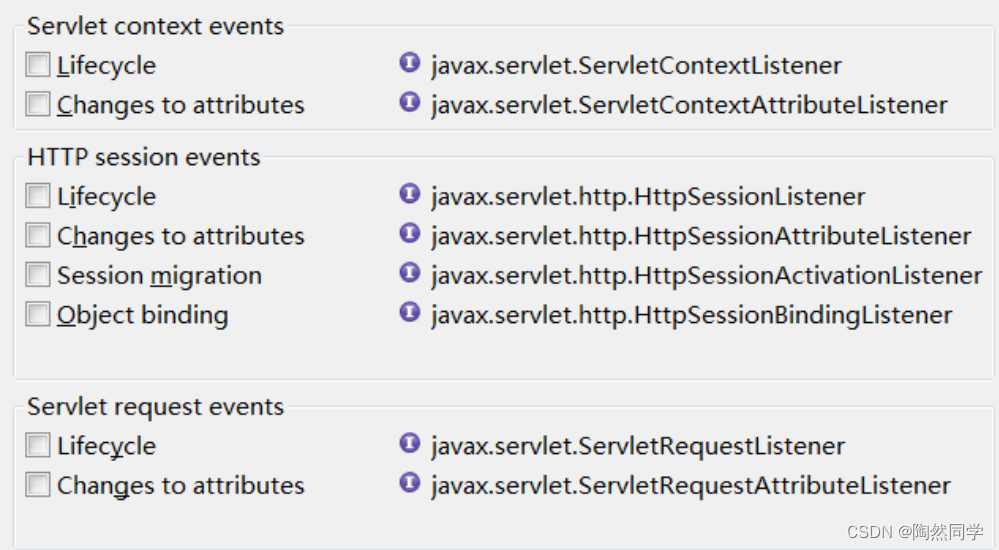This screenshot has height=550, width=999.
Task: Click interface icon beside HttpSessionListener
Action: (x=410, y=194)
